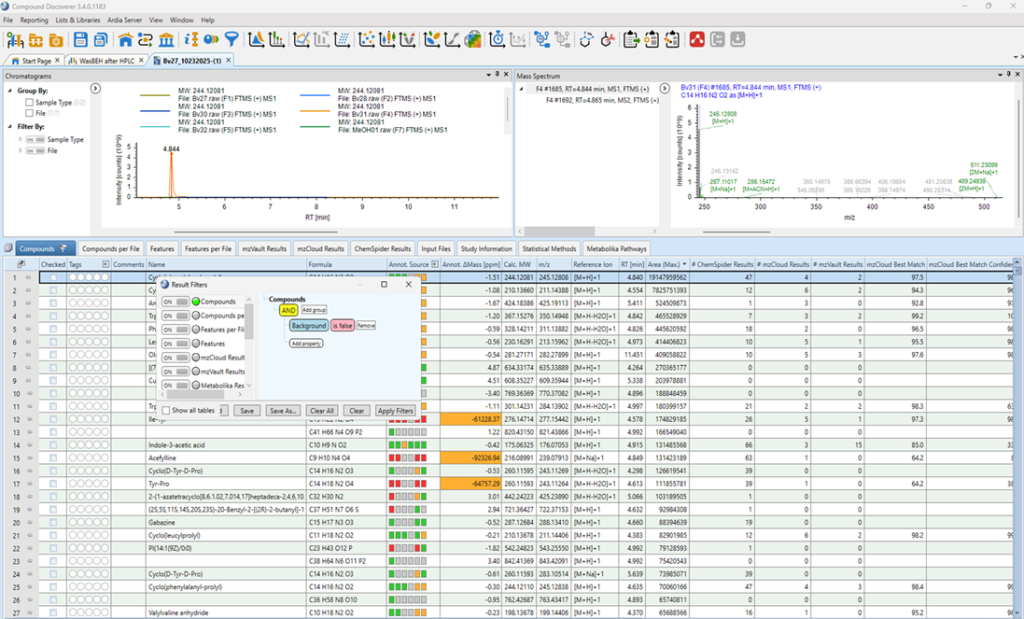Collapse the Chromatograms side options arrow
The image size is (1024, 619).
pyautogui.click(x=95, y=89)
